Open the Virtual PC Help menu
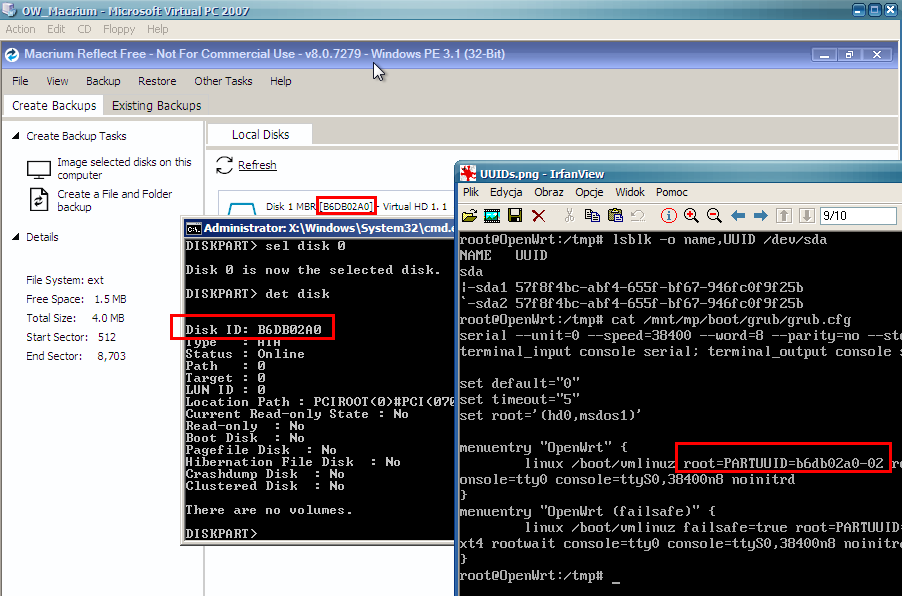The width and height of the screenshot is (902, 596). pyautogui.click(x=158, y=29)
